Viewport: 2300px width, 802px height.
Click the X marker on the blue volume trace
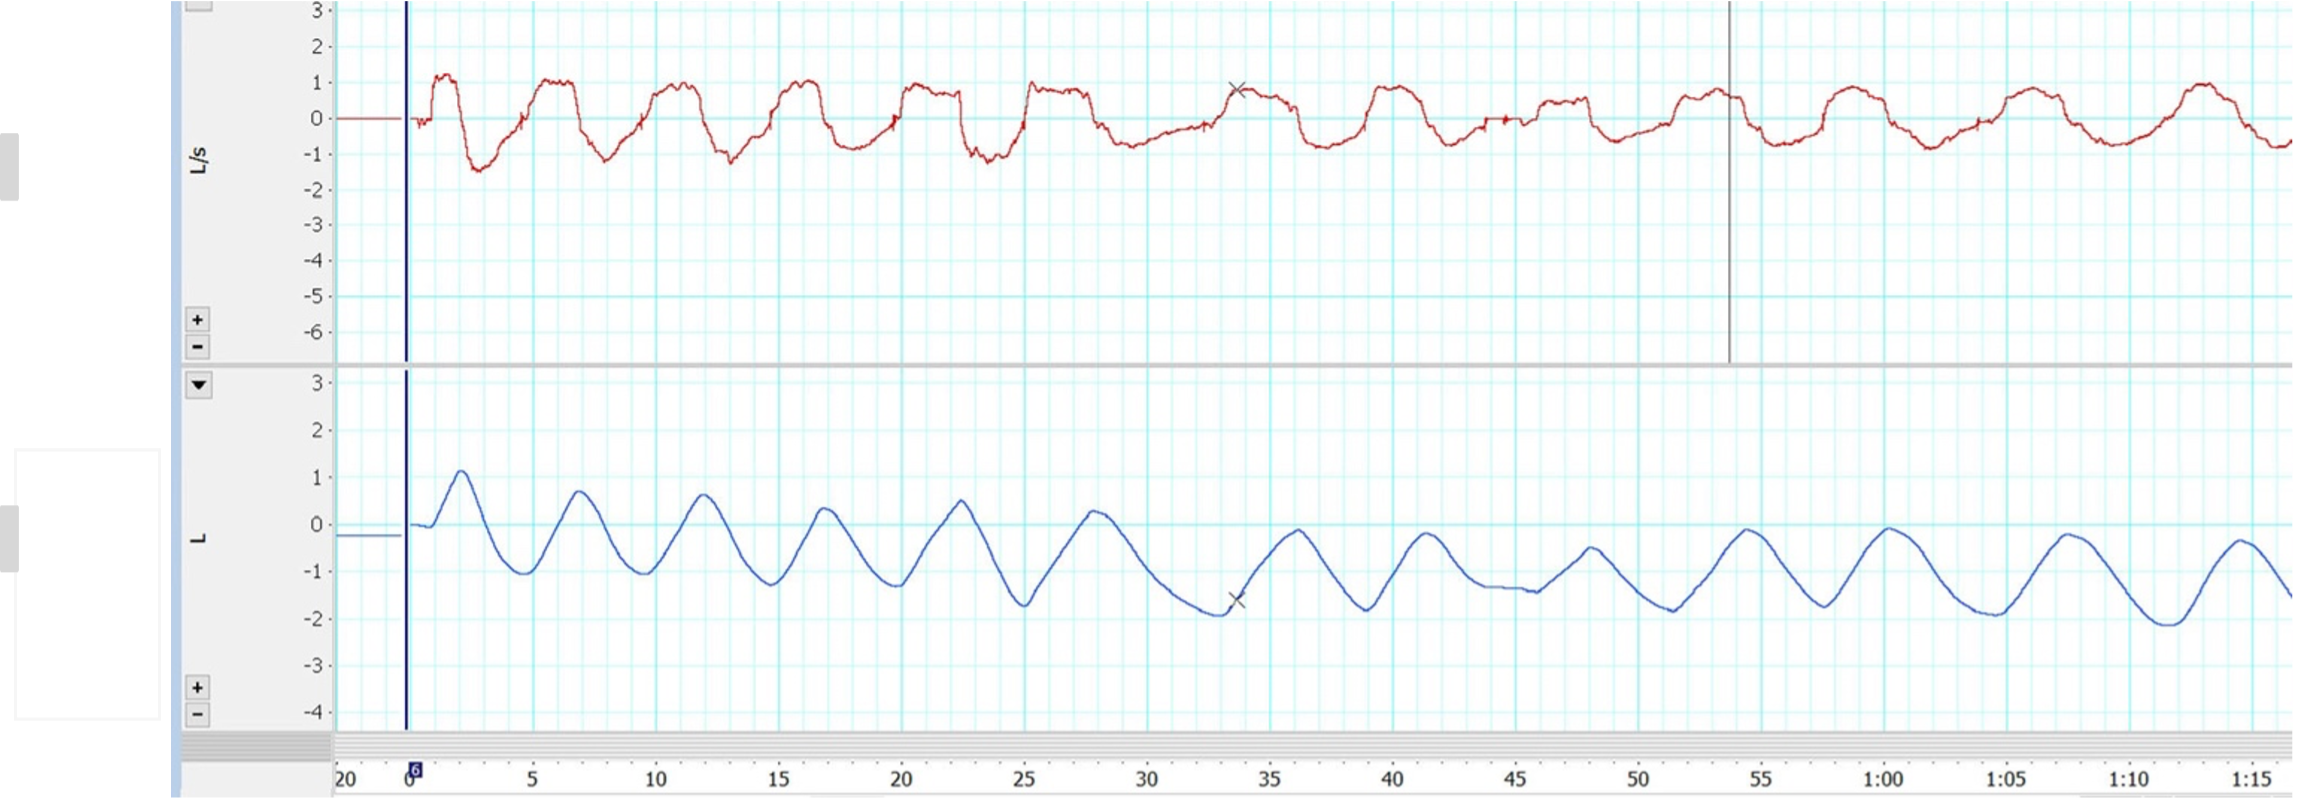pyautogui.click(x=1237, y=600)
